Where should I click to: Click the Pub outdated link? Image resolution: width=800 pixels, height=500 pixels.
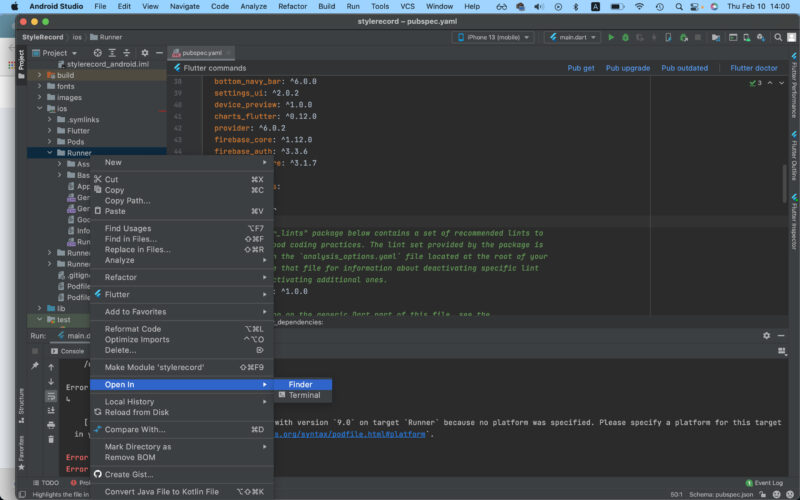pyautogui.click(x=684, y=68)
